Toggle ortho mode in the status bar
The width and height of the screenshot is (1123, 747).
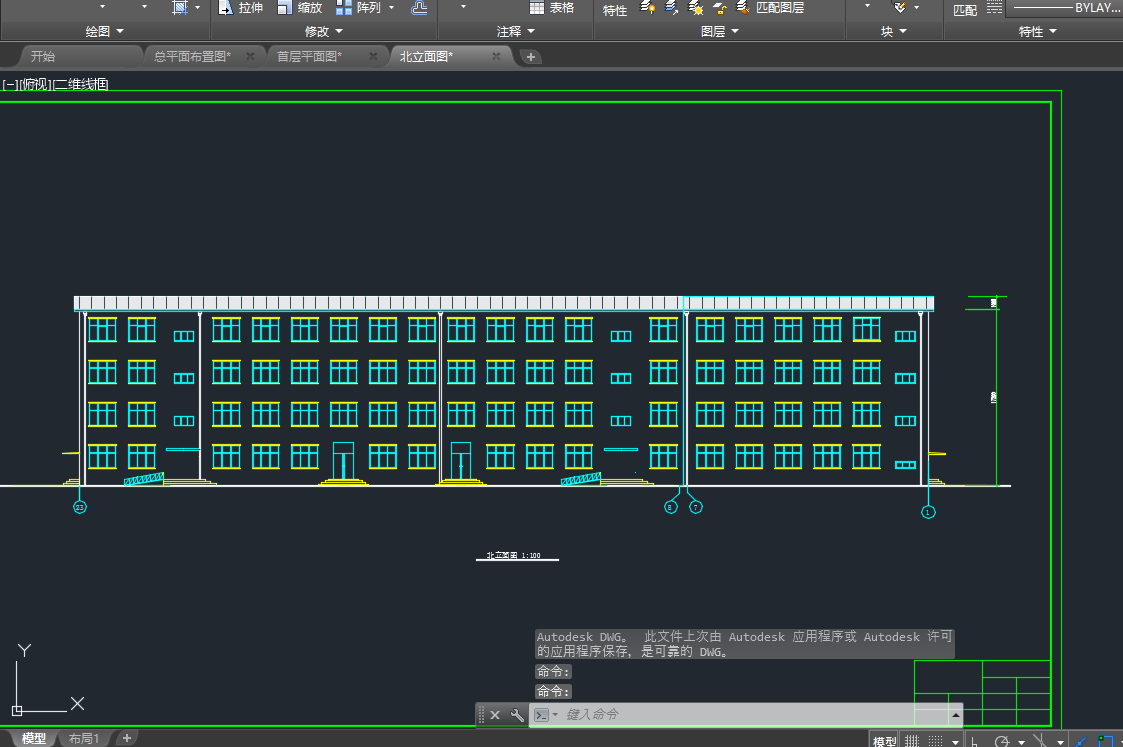pos(975,741)
